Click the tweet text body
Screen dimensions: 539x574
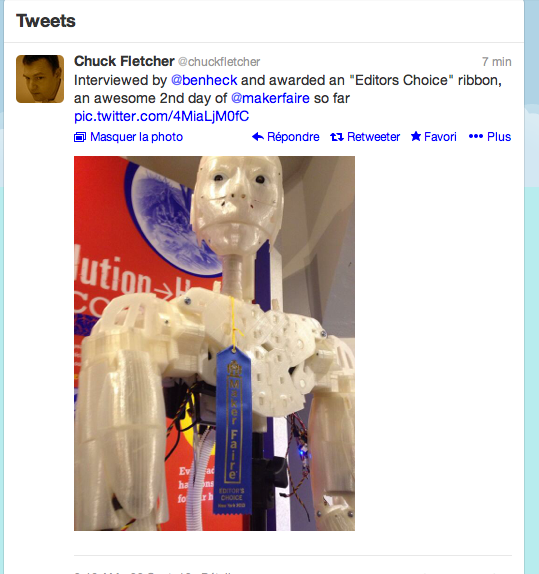pos(288,98)
